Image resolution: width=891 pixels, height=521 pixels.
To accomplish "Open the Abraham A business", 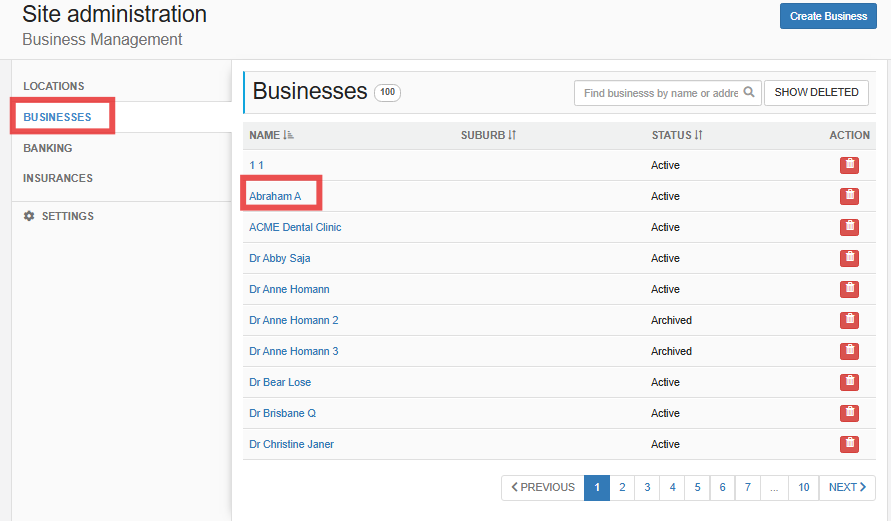I will point(275,196).
